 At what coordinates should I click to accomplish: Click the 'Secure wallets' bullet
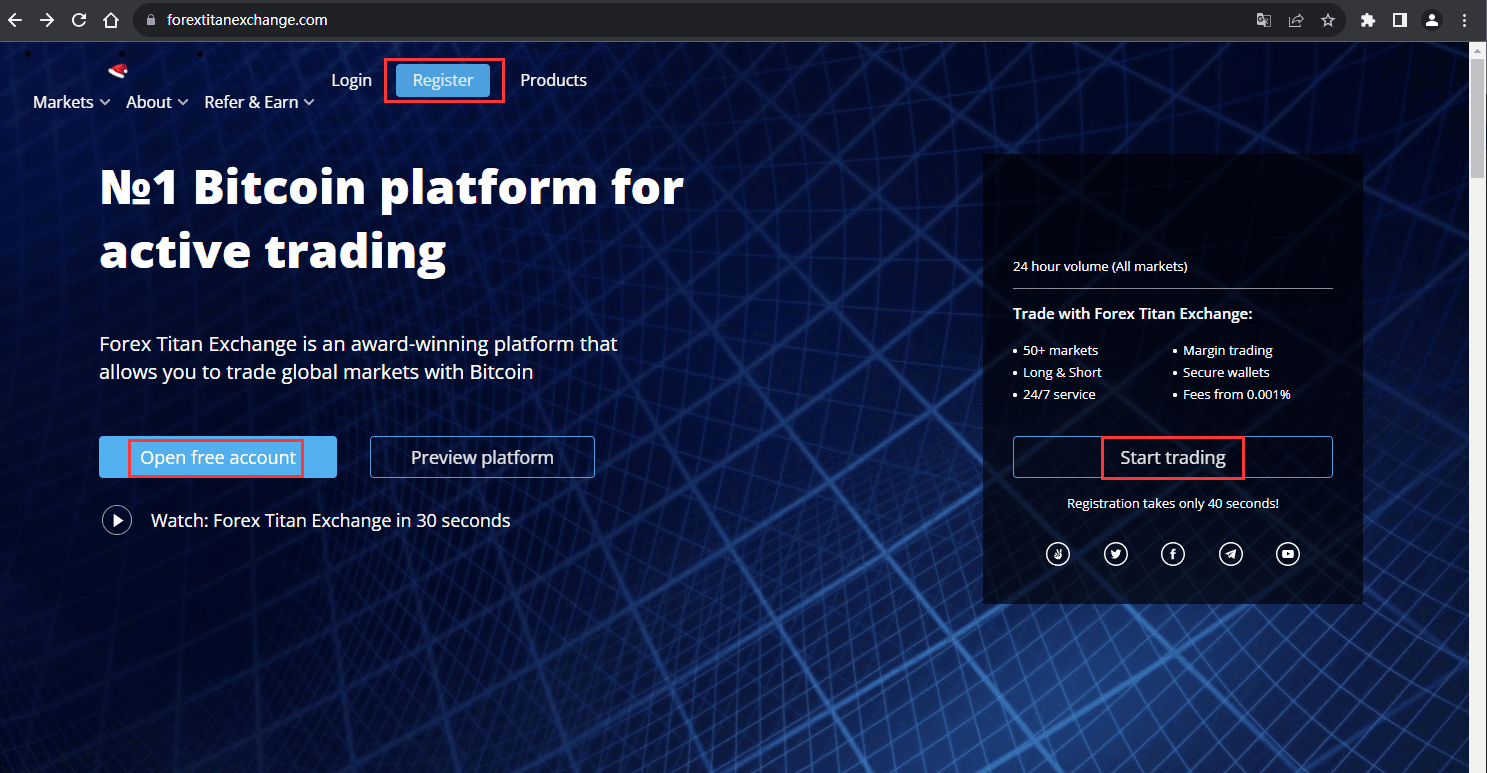tap(1226, 372)
